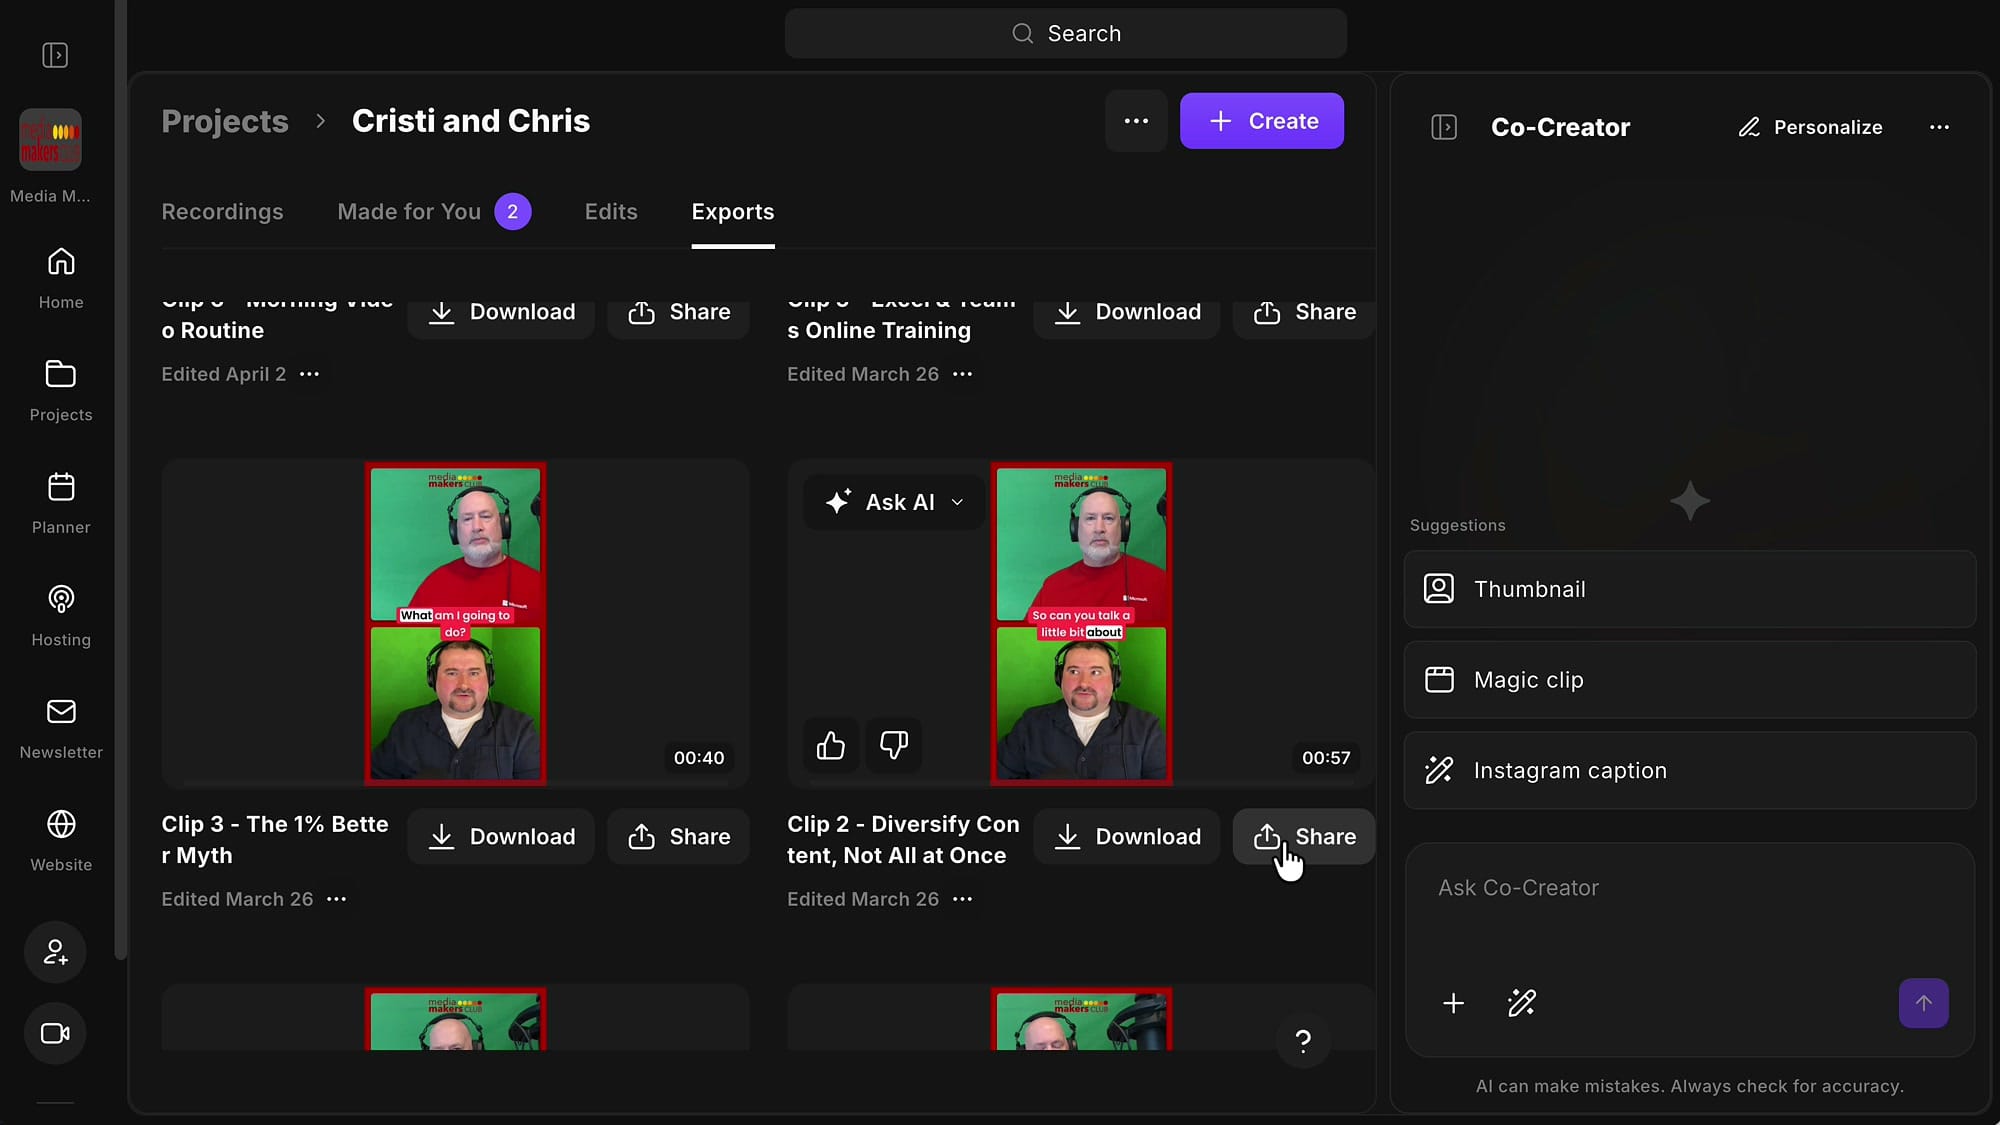Download Clip 3 The 1% Better Myth
This screenshot has height=1125, width=2000.
(x=501, y=836)
